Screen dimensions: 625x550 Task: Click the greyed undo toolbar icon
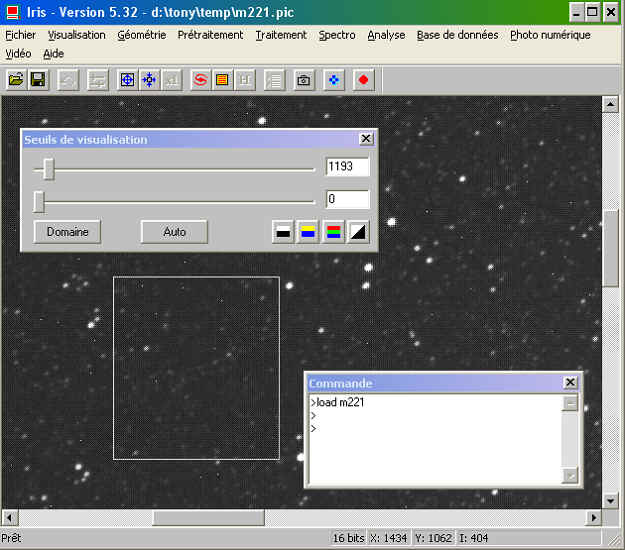[x=68, y=80]
